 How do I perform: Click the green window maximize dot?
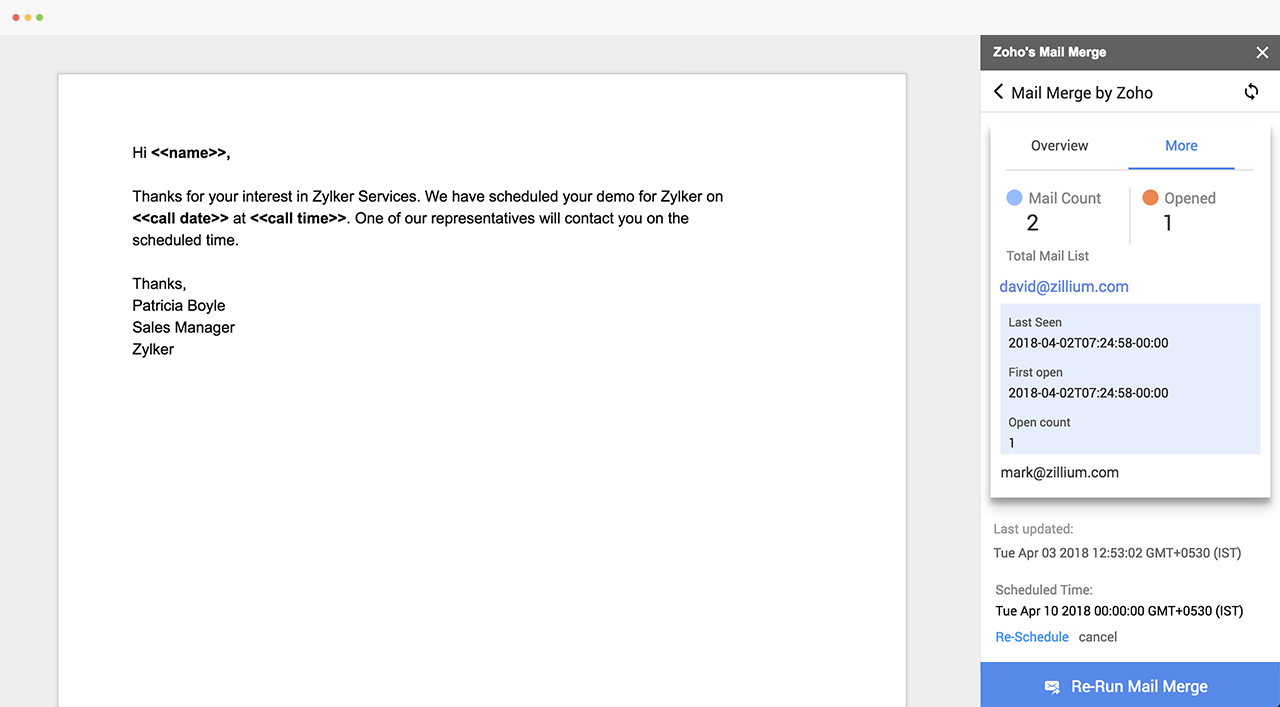(40, 18)
